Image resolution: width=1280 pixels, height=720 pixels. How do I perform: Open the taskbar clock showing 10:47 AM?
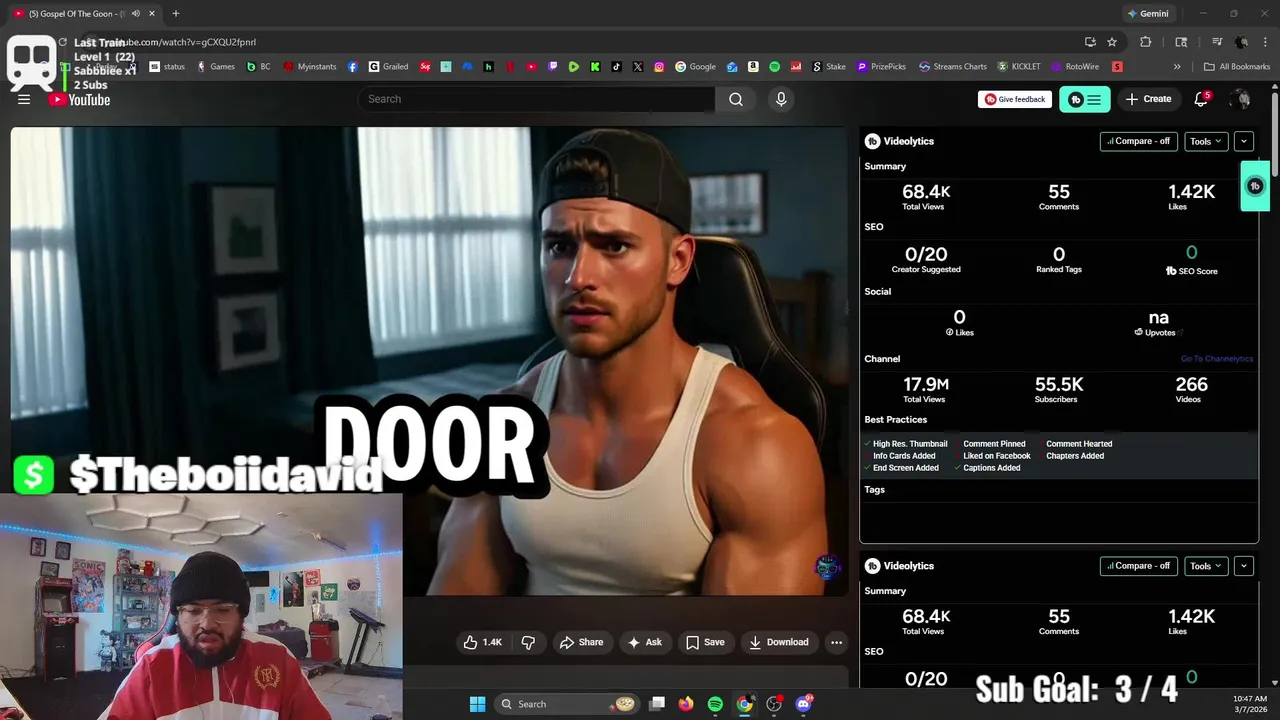coord(1250,704)
